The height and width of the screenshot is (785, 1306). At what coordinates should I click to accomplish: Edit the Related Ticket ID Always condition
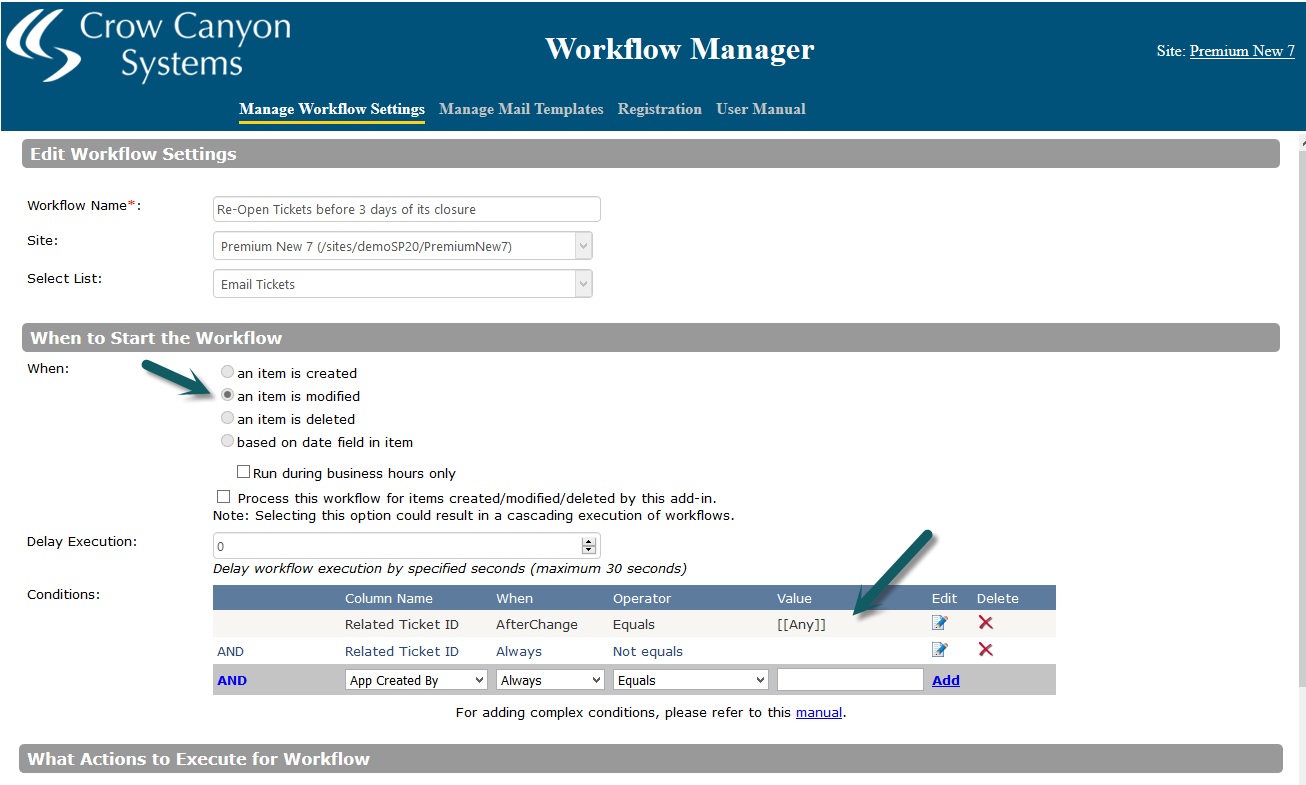click(x=939, y=650)
